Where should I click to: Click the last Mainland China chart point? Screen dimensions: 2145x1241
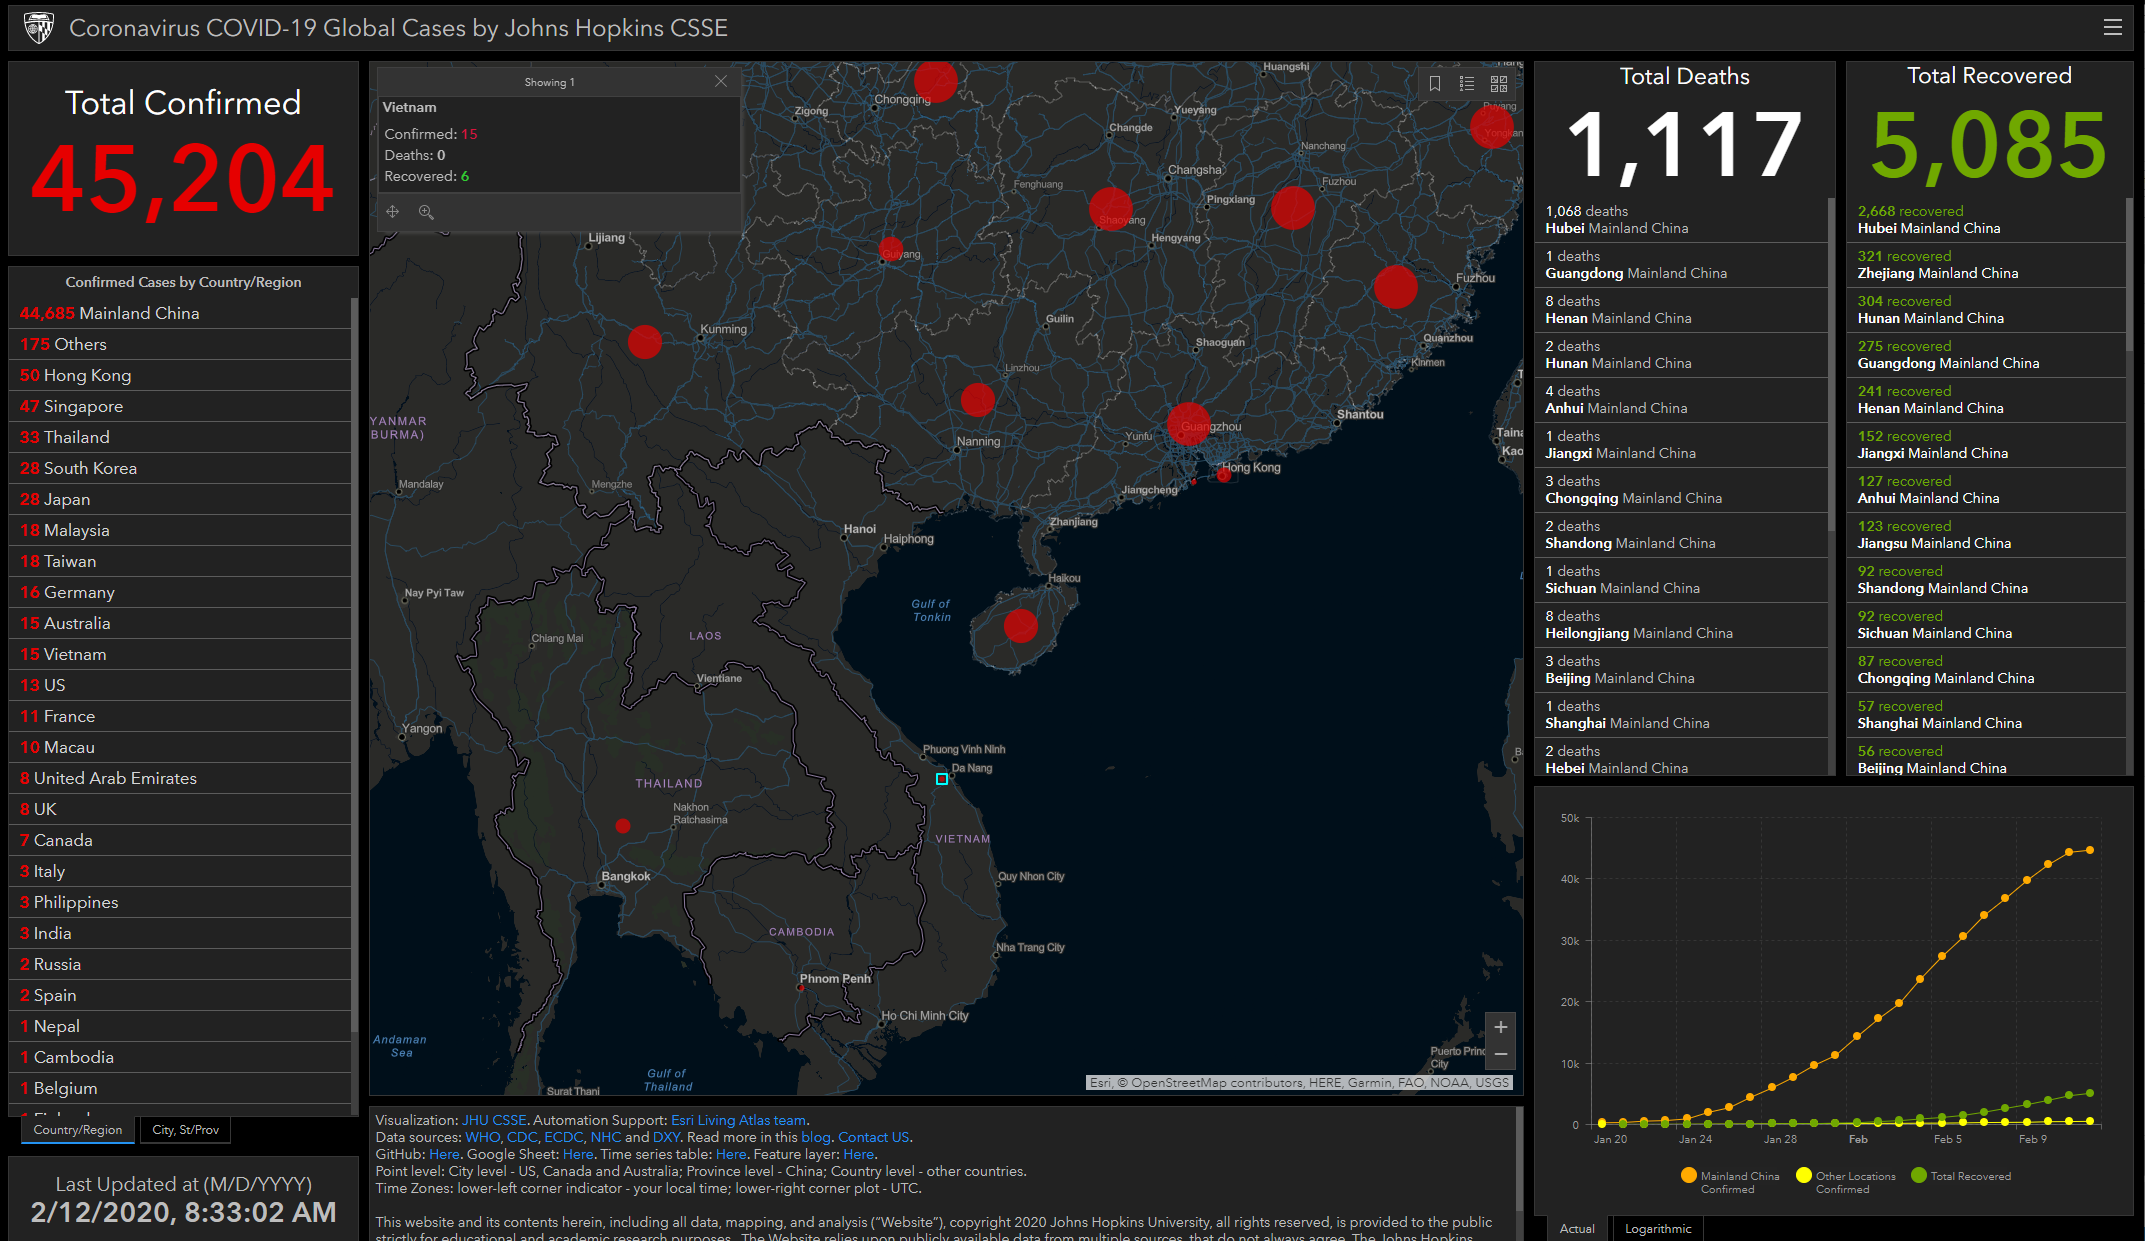[x=2090, y=850]
